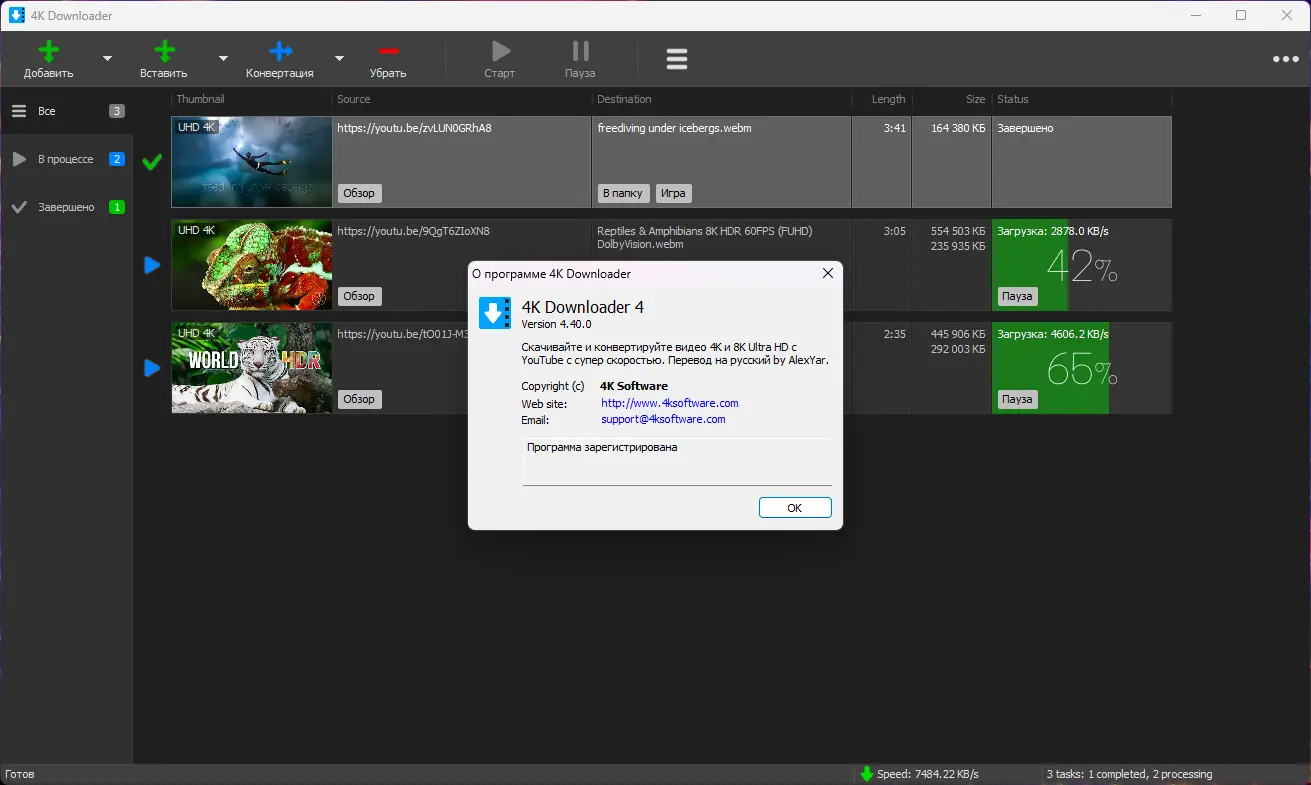
Task: Expand the Добавить dropdown arrow
Action: pos(106,58)
